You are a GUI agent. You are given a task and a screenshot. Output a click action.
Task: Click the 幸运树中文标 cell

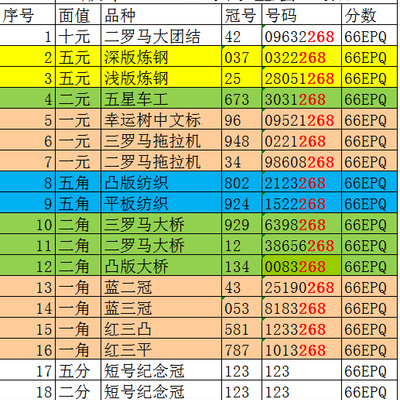point(161,120)
